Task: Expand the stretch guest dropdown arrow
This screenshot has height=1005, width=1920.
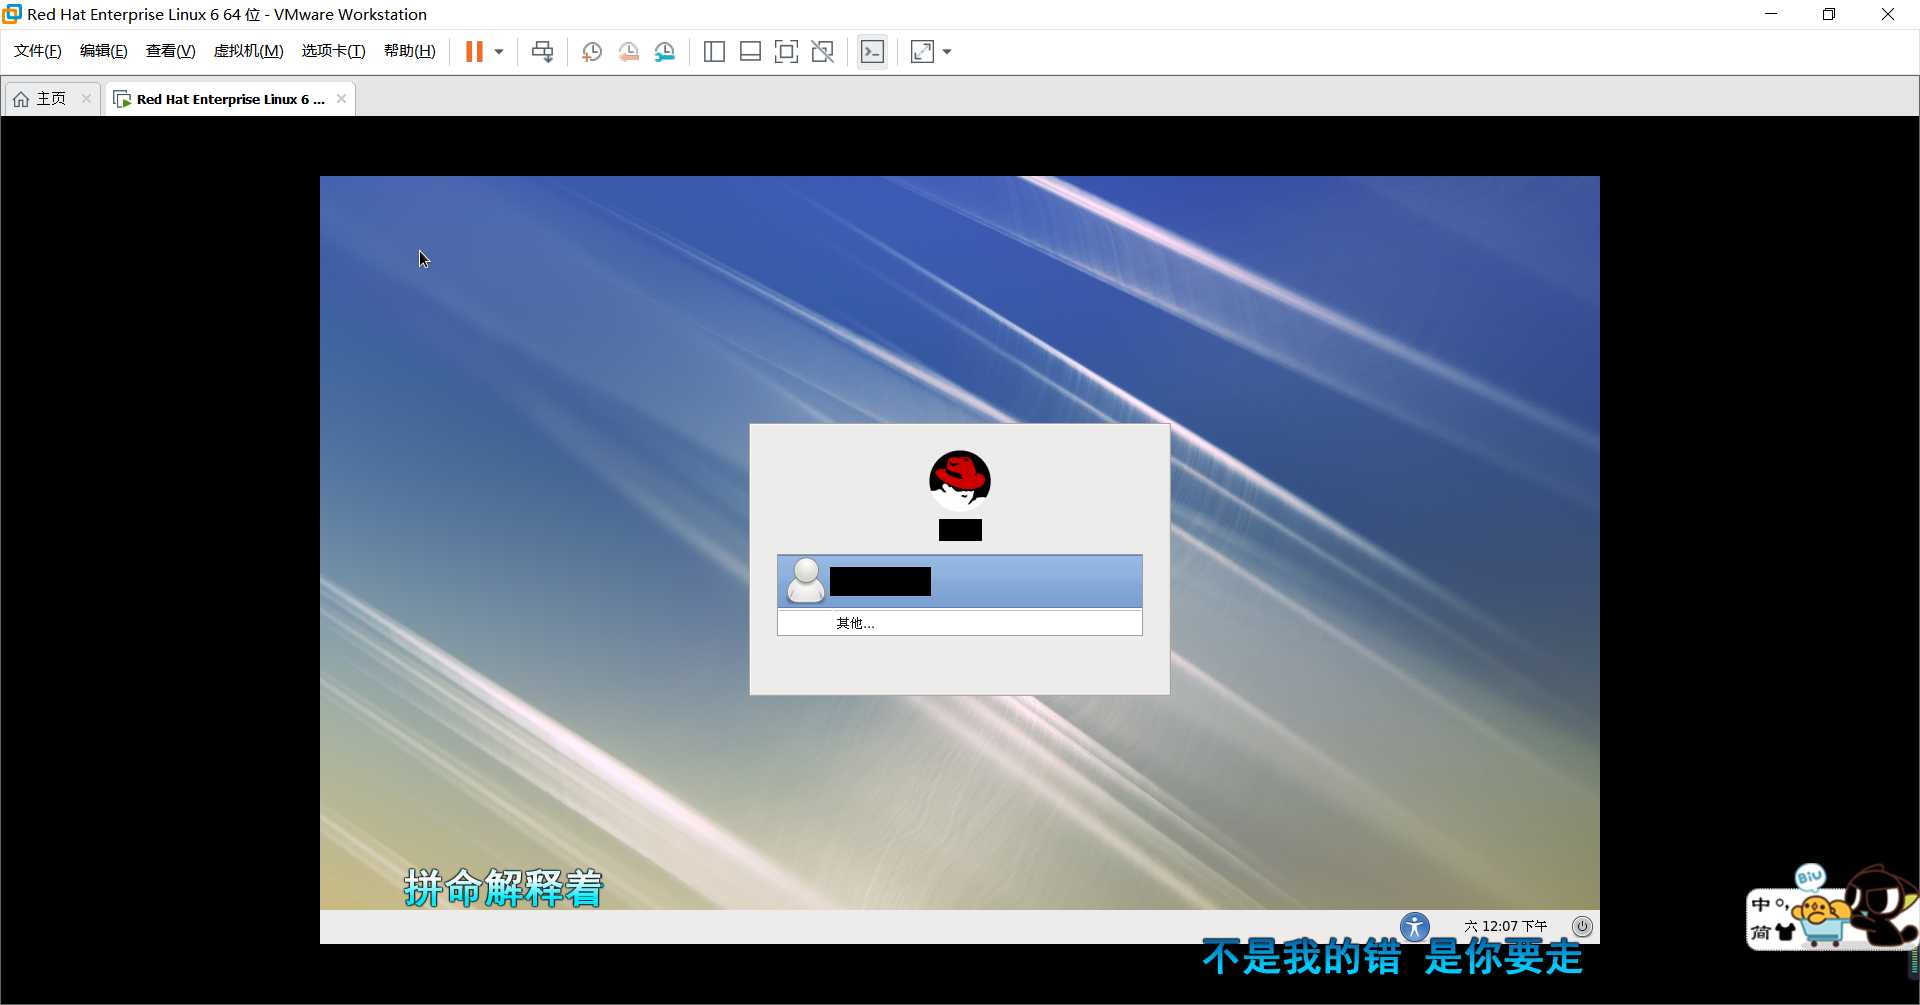Action: point(947,52)
